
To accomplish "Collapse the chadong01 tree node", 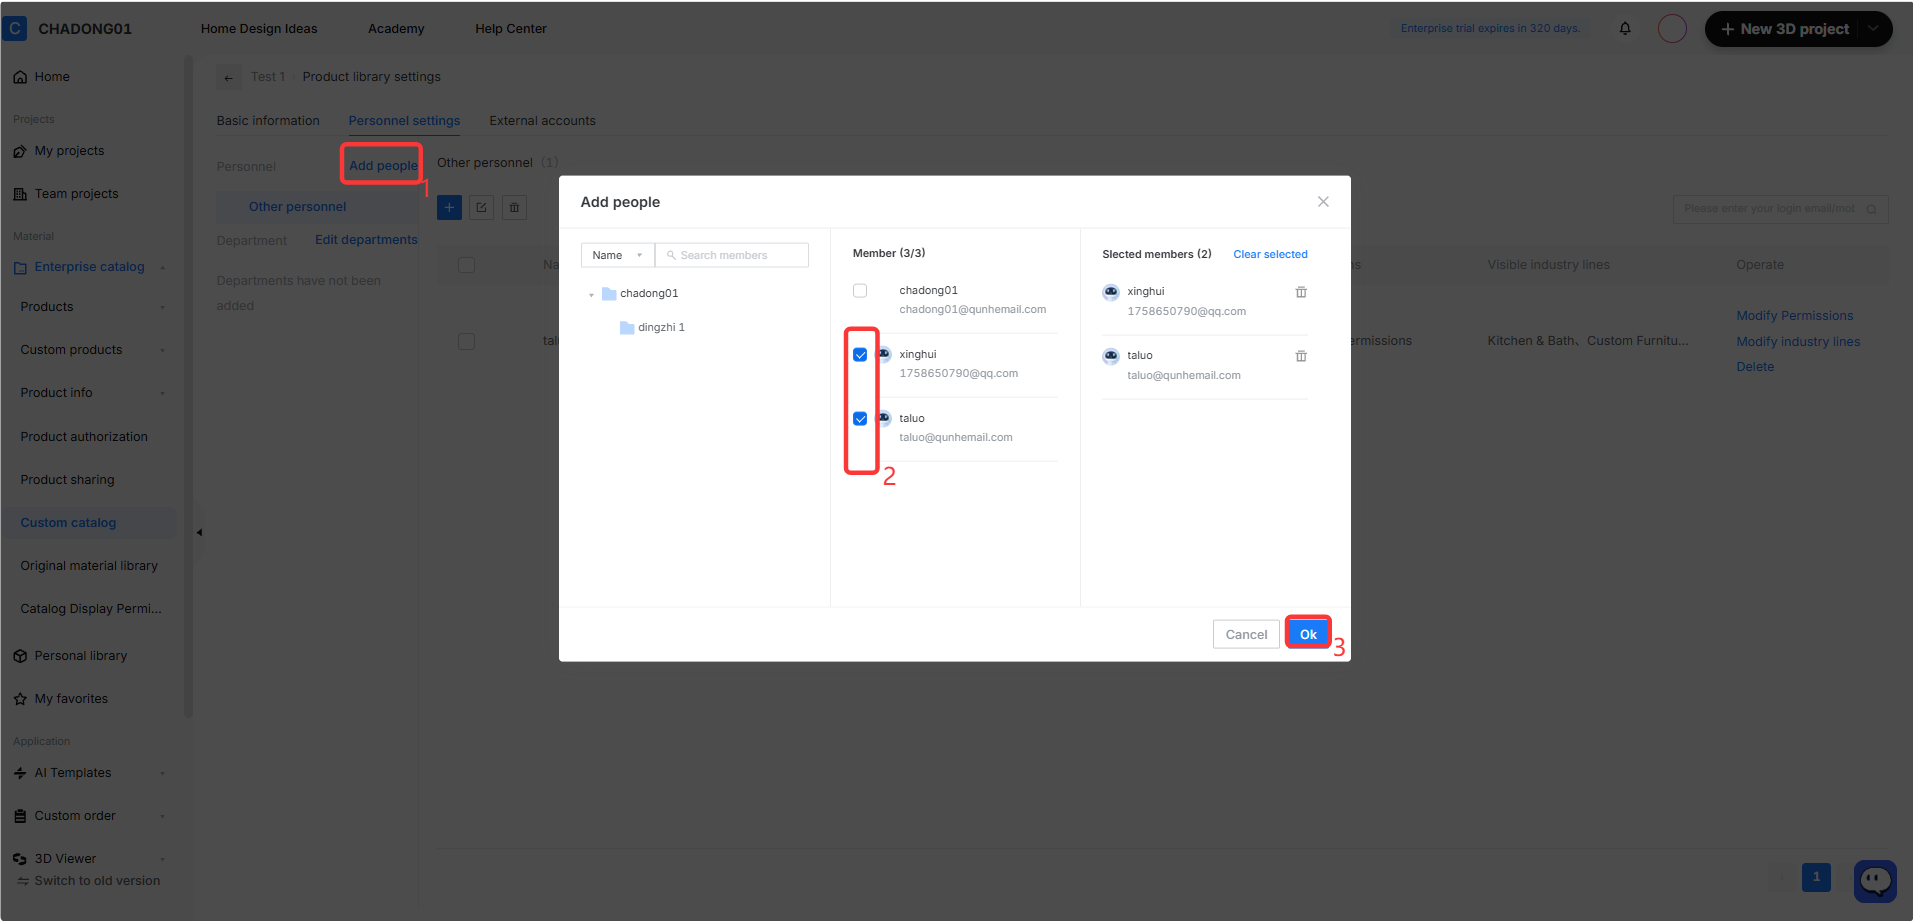I will (591, 295).
